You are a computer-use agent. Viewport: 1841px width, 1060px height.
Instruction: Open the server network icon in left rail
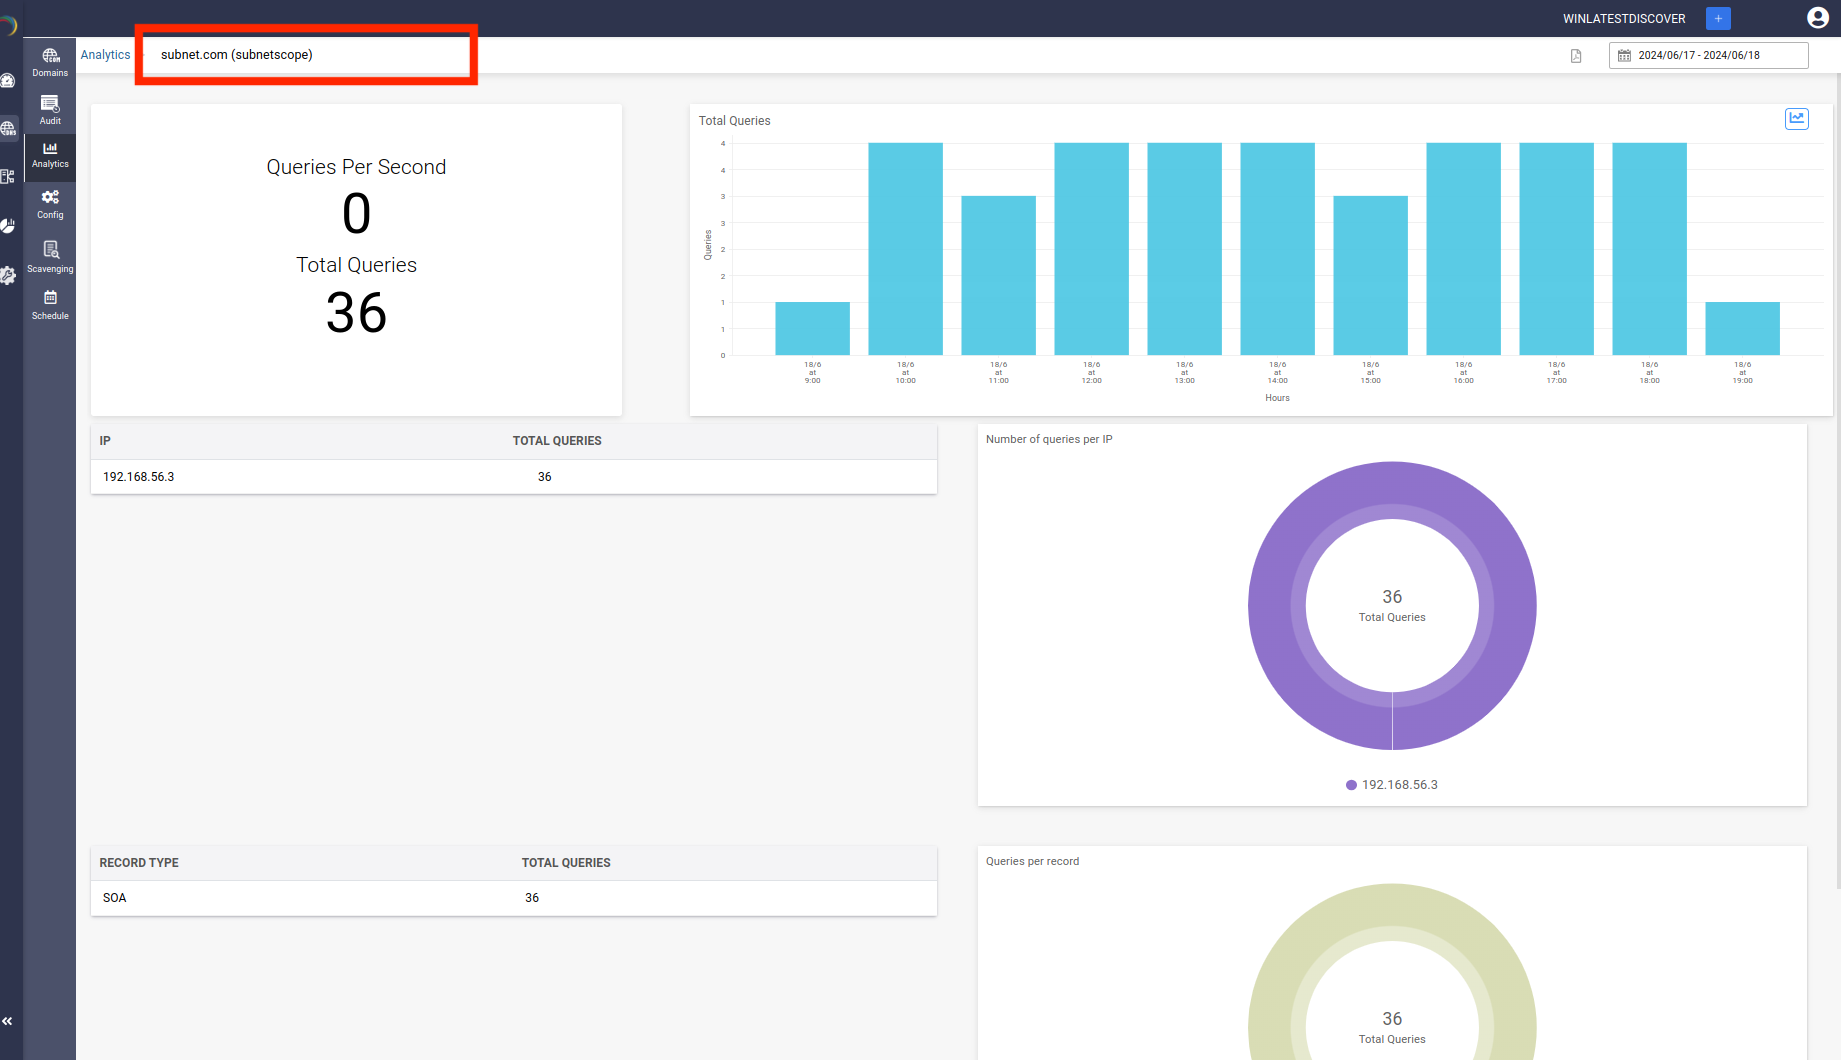(x=8, y=176)
